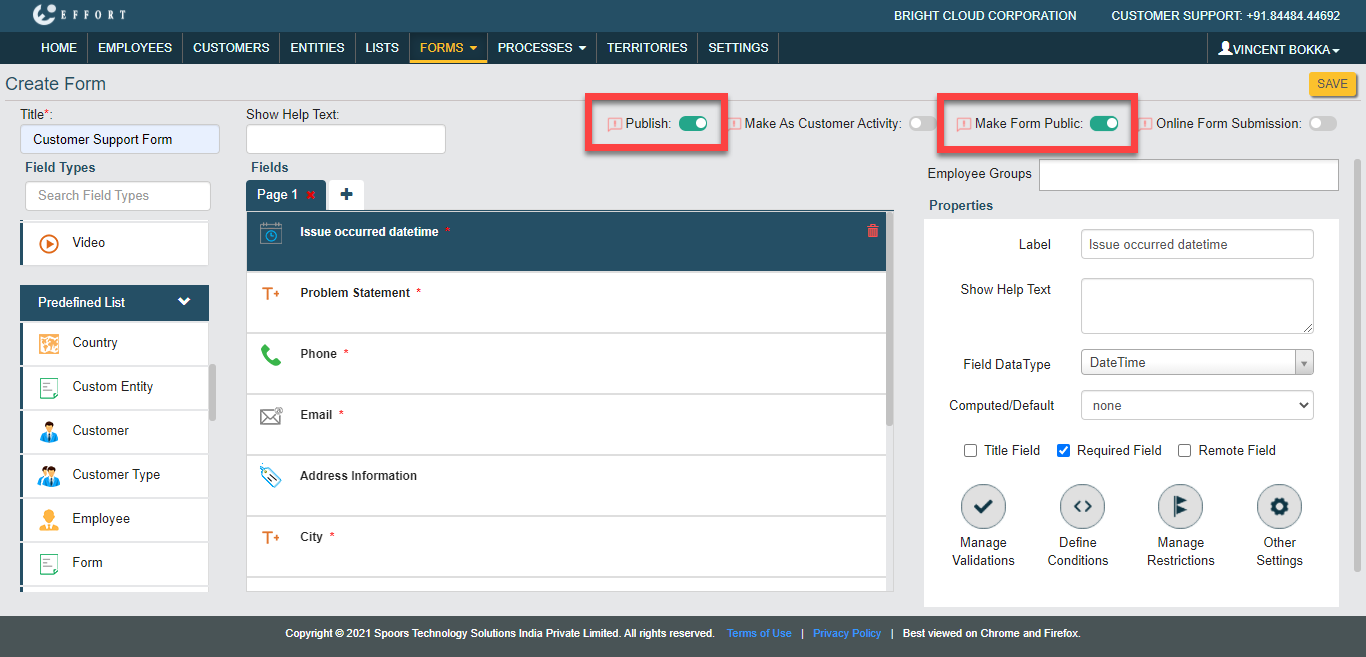
Task: Collapse the Predefined List section
Action: [184, 302]
